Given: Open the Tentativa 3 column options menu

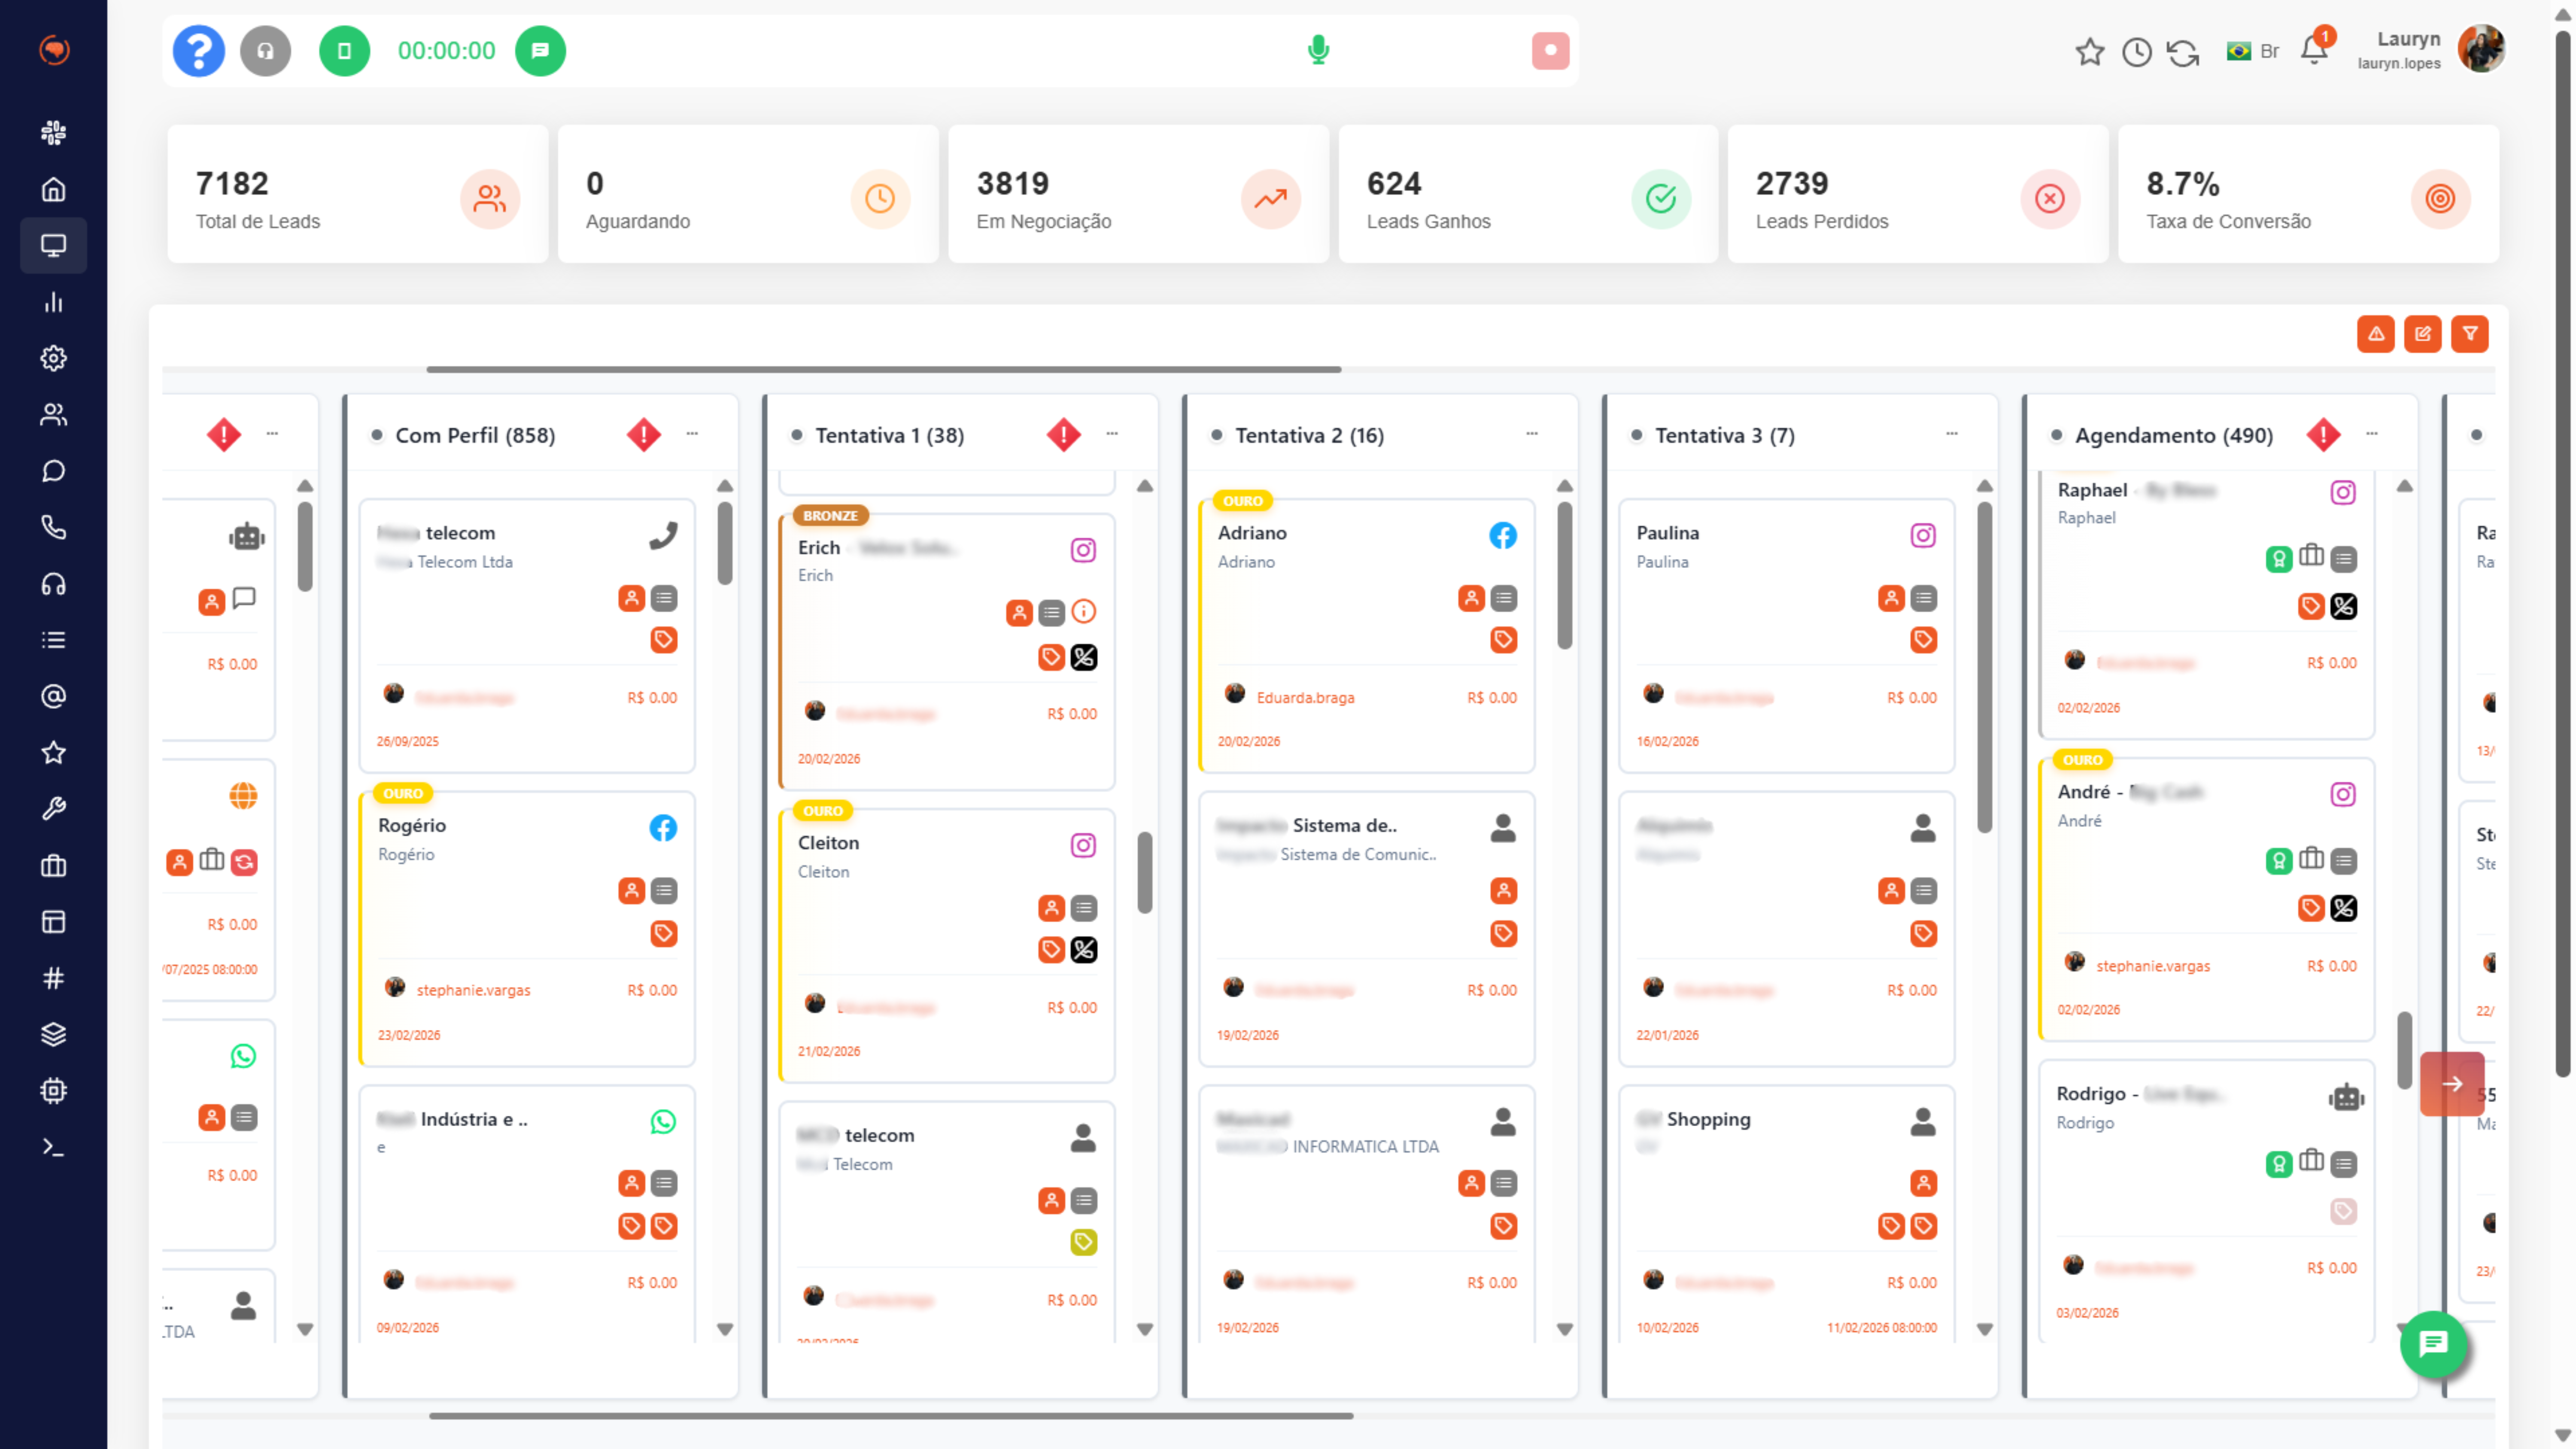Looking at the screenshot, I should [x=1952, y=434].
